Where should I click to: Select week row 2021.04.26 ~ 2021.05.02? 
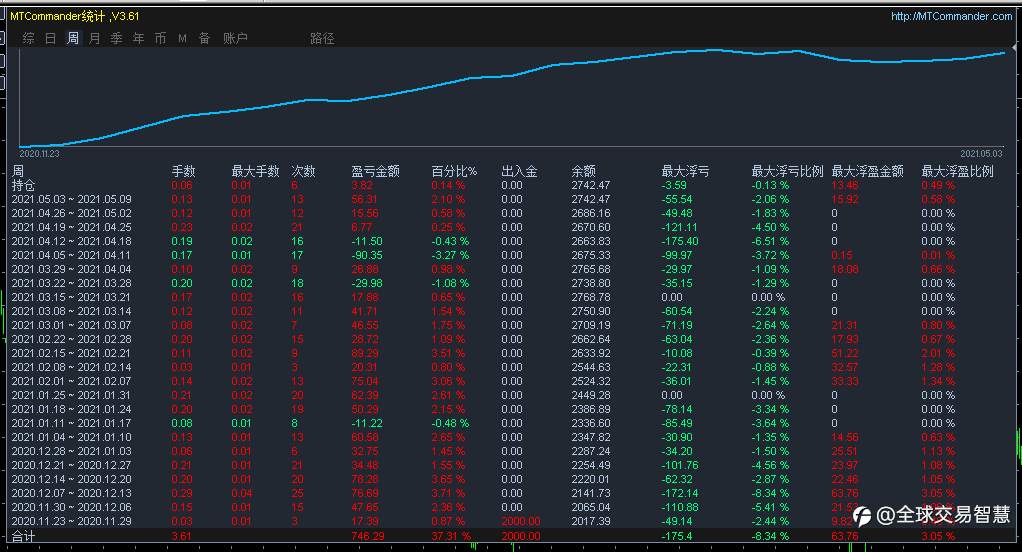click(72, 213)
